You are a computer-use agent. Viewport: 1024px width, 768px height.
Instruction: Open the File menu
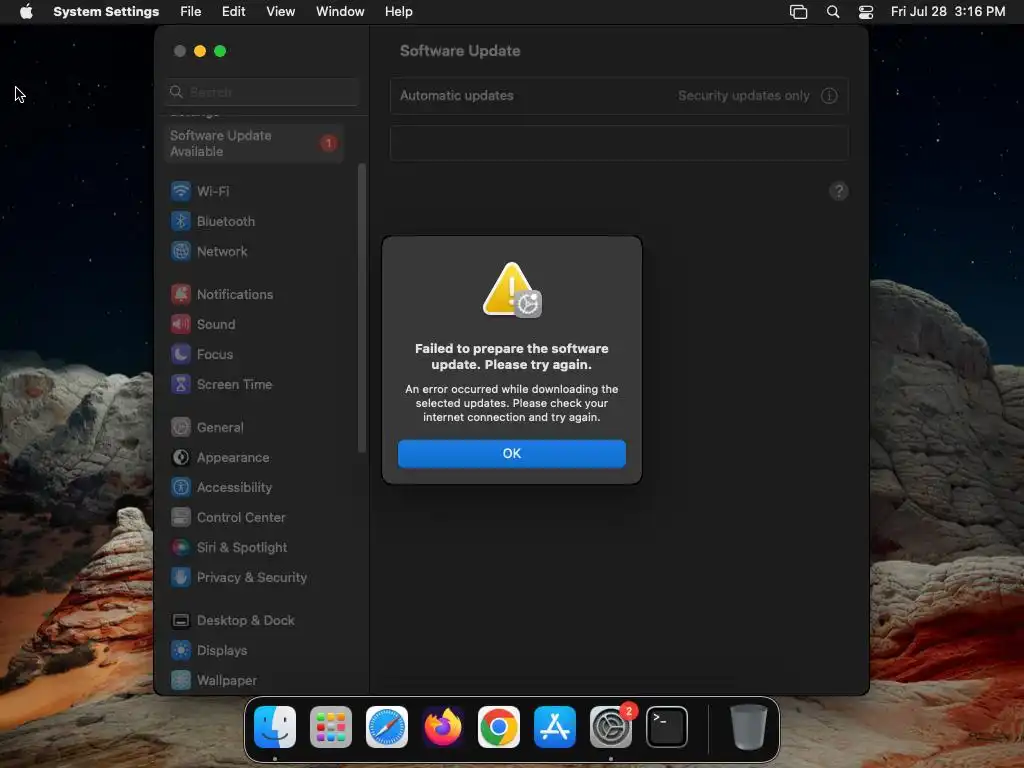[191, 12]
